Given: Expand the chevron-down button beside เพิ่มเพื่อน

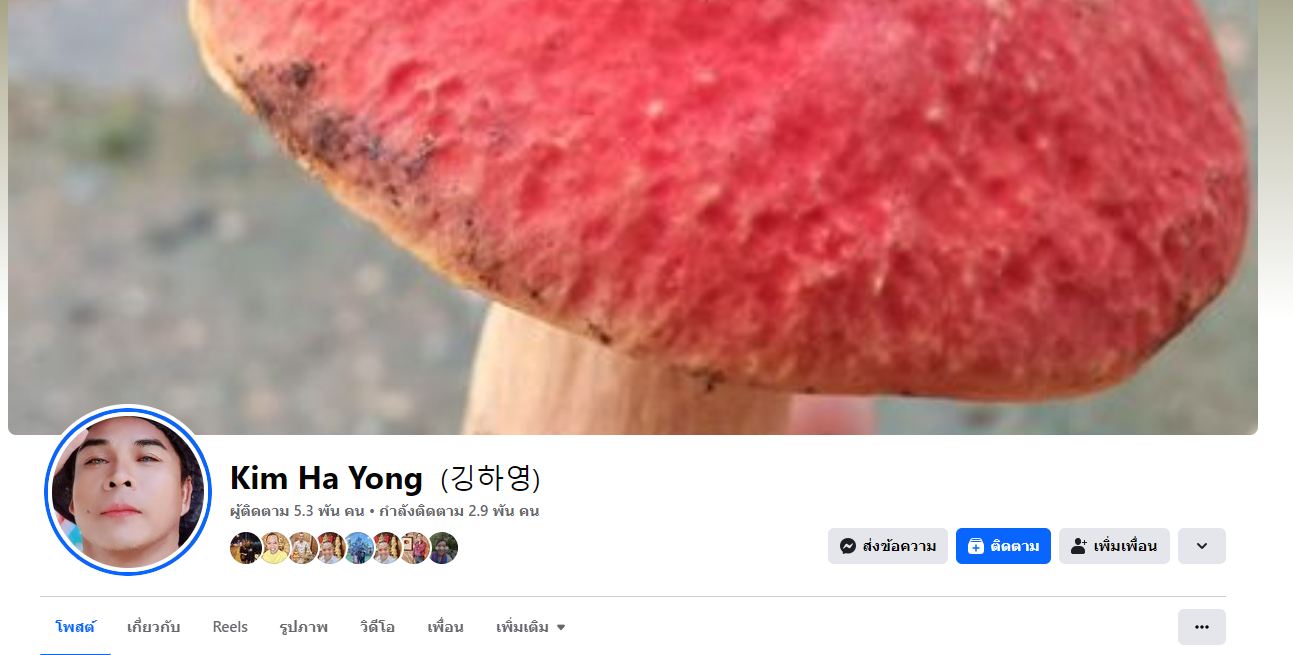Looking at the screenshot, I should pos(1201,546).
